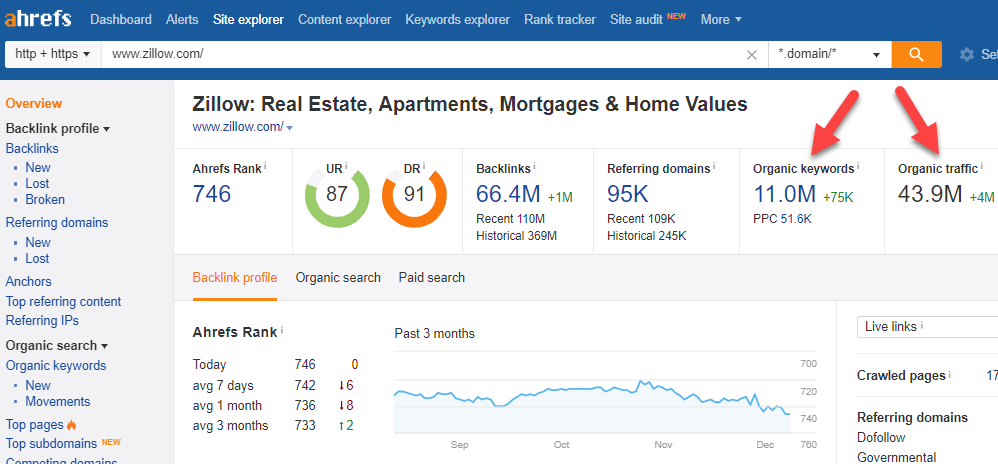Open New under Backlinks in the sidebar

(x=38, y=167)
